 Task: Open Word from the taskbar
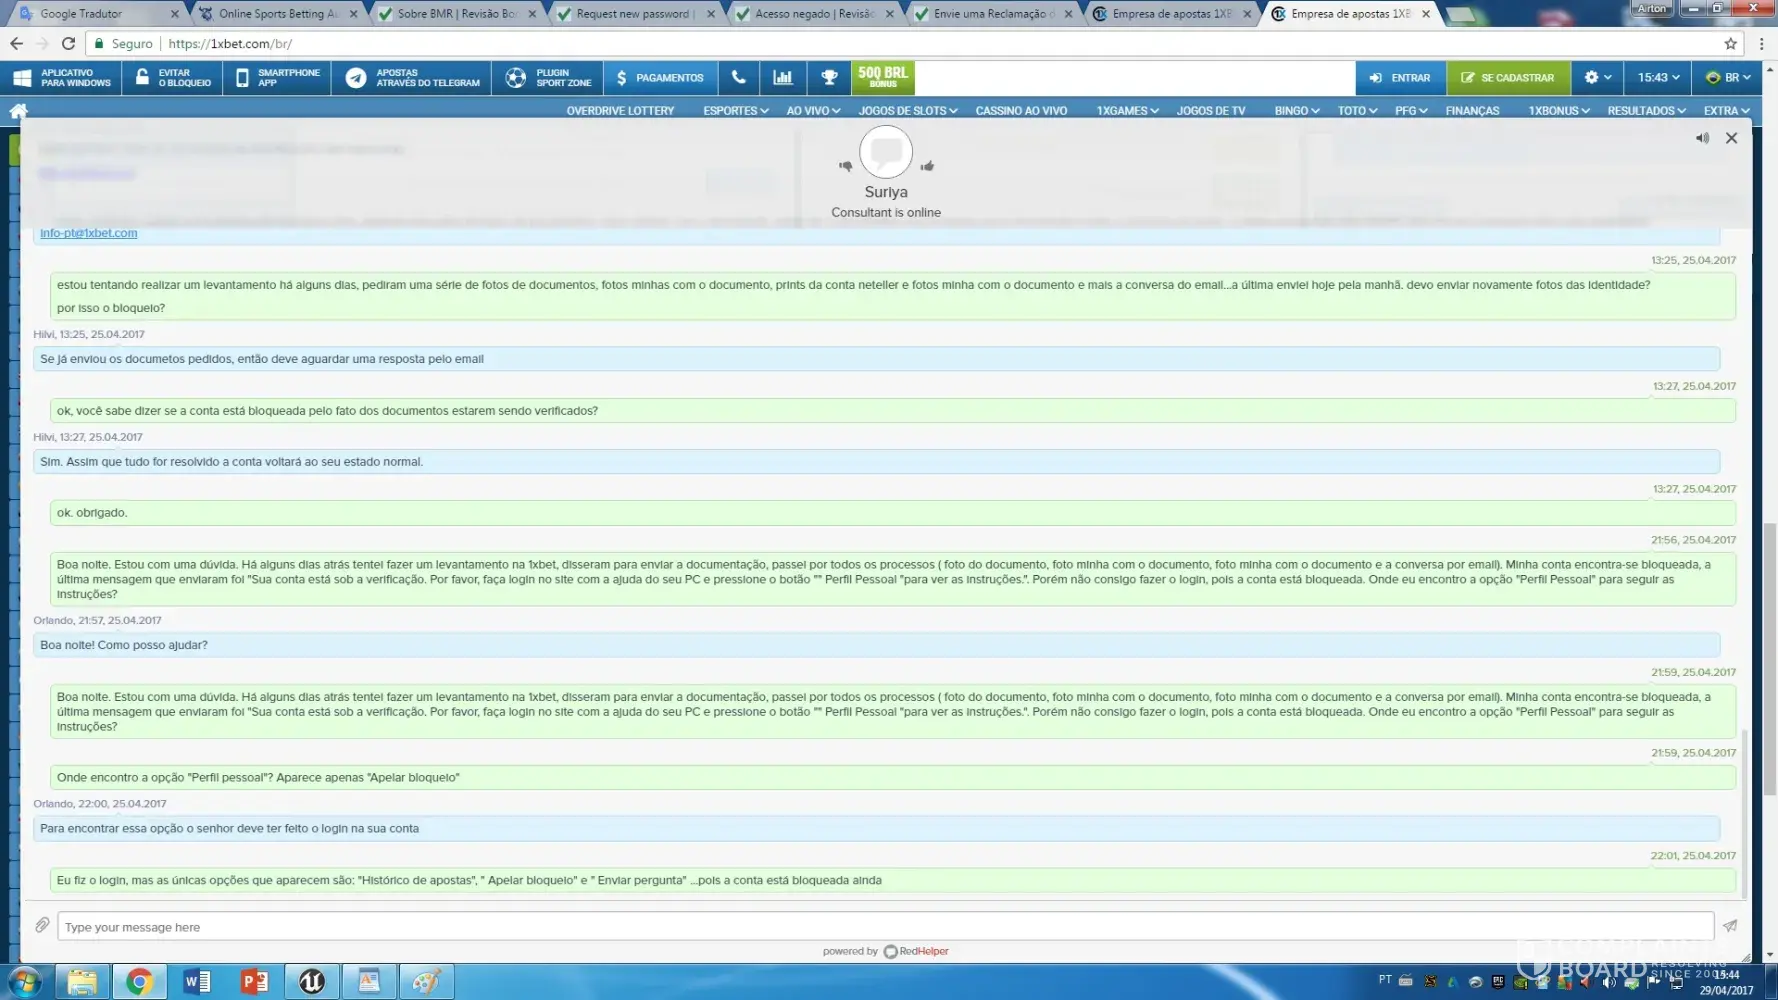[197, 982]
